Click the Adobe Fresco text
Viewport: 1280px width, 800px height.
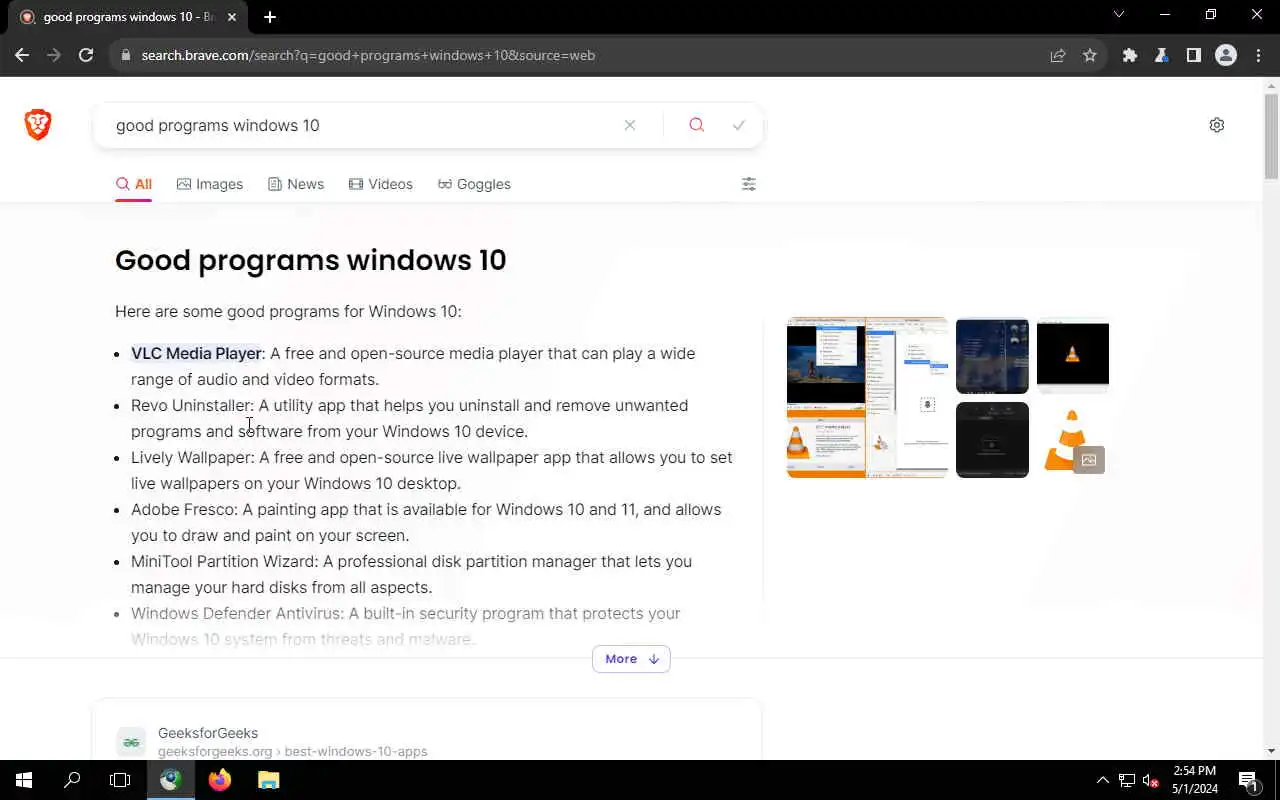click(x=182, y=509)
